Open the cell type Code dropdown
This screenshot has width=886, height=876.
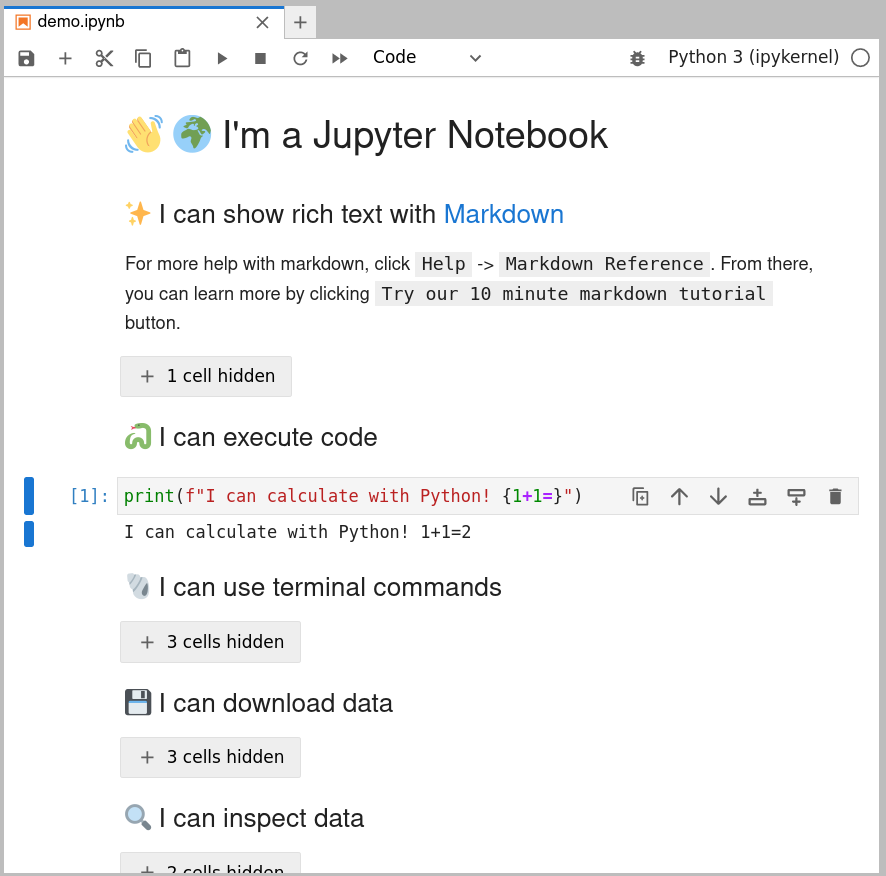pos(427,58)
